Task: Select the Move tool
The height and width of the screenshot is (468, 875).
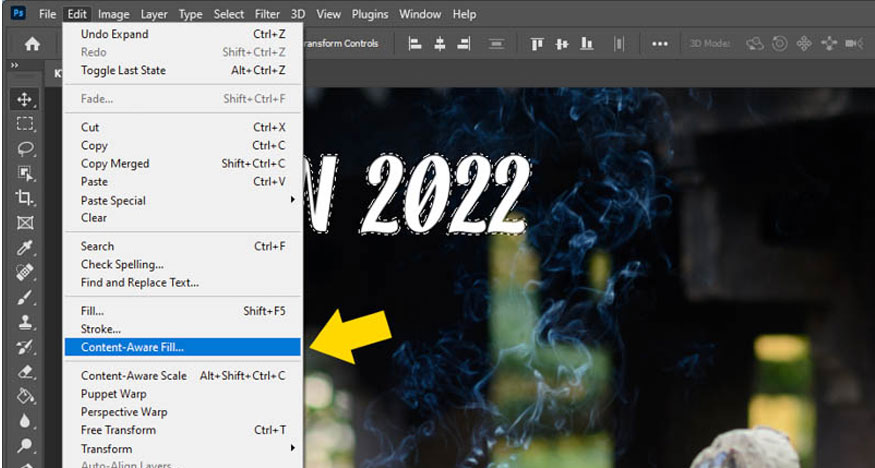Action: point(25,100)
